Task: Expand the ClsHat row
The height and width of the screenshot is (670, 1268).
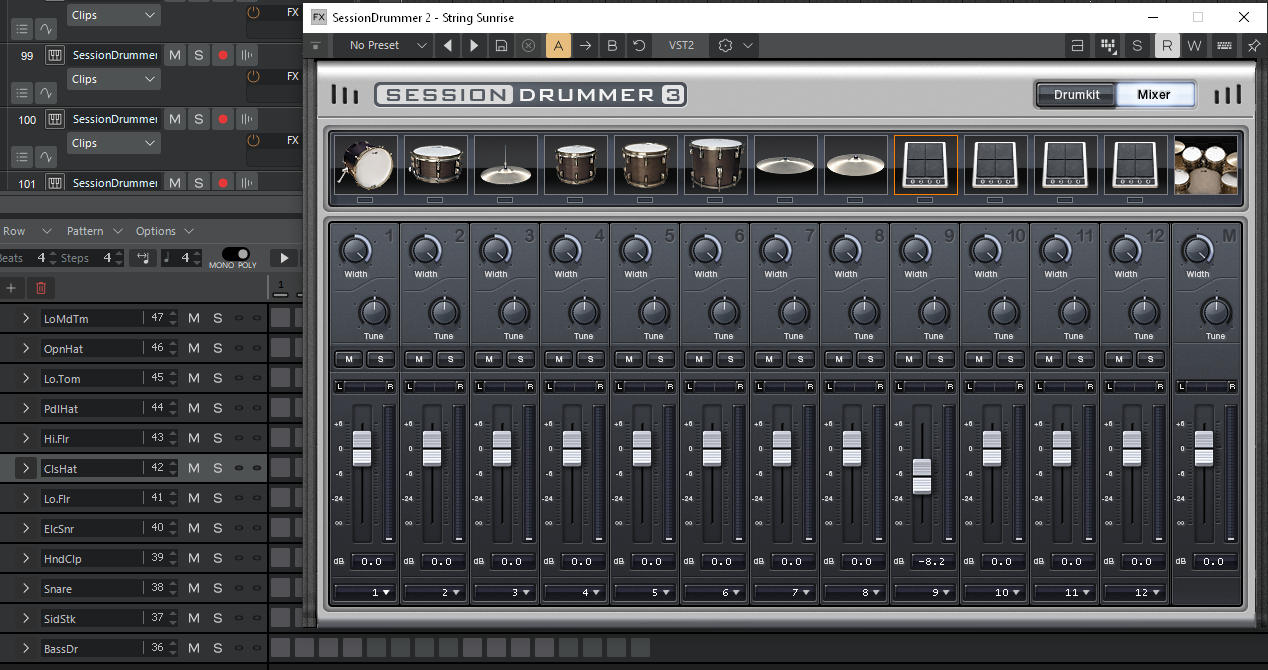Action: (x=26, y=468)
